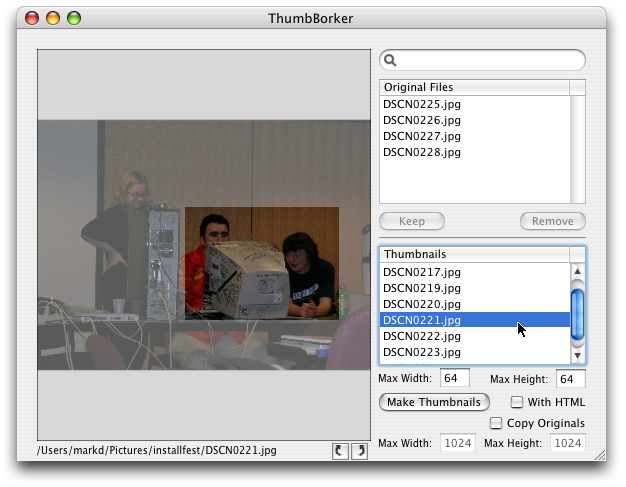The height and width of the screenshot is (487, 626).
Task: Select DSCN0228.jpg in Original Files
Action: 475,152
